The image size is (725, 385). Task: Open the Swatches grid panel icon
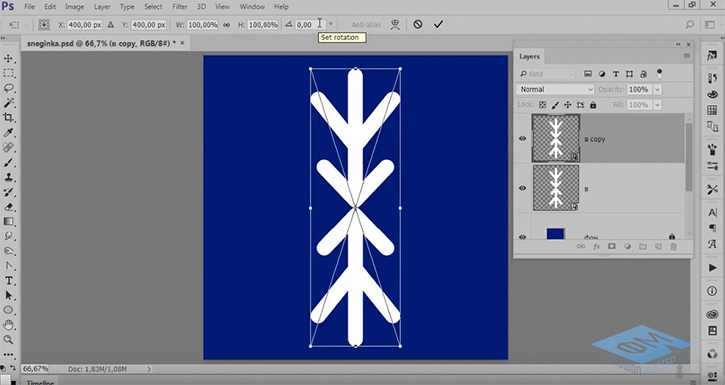coord(712,110)
